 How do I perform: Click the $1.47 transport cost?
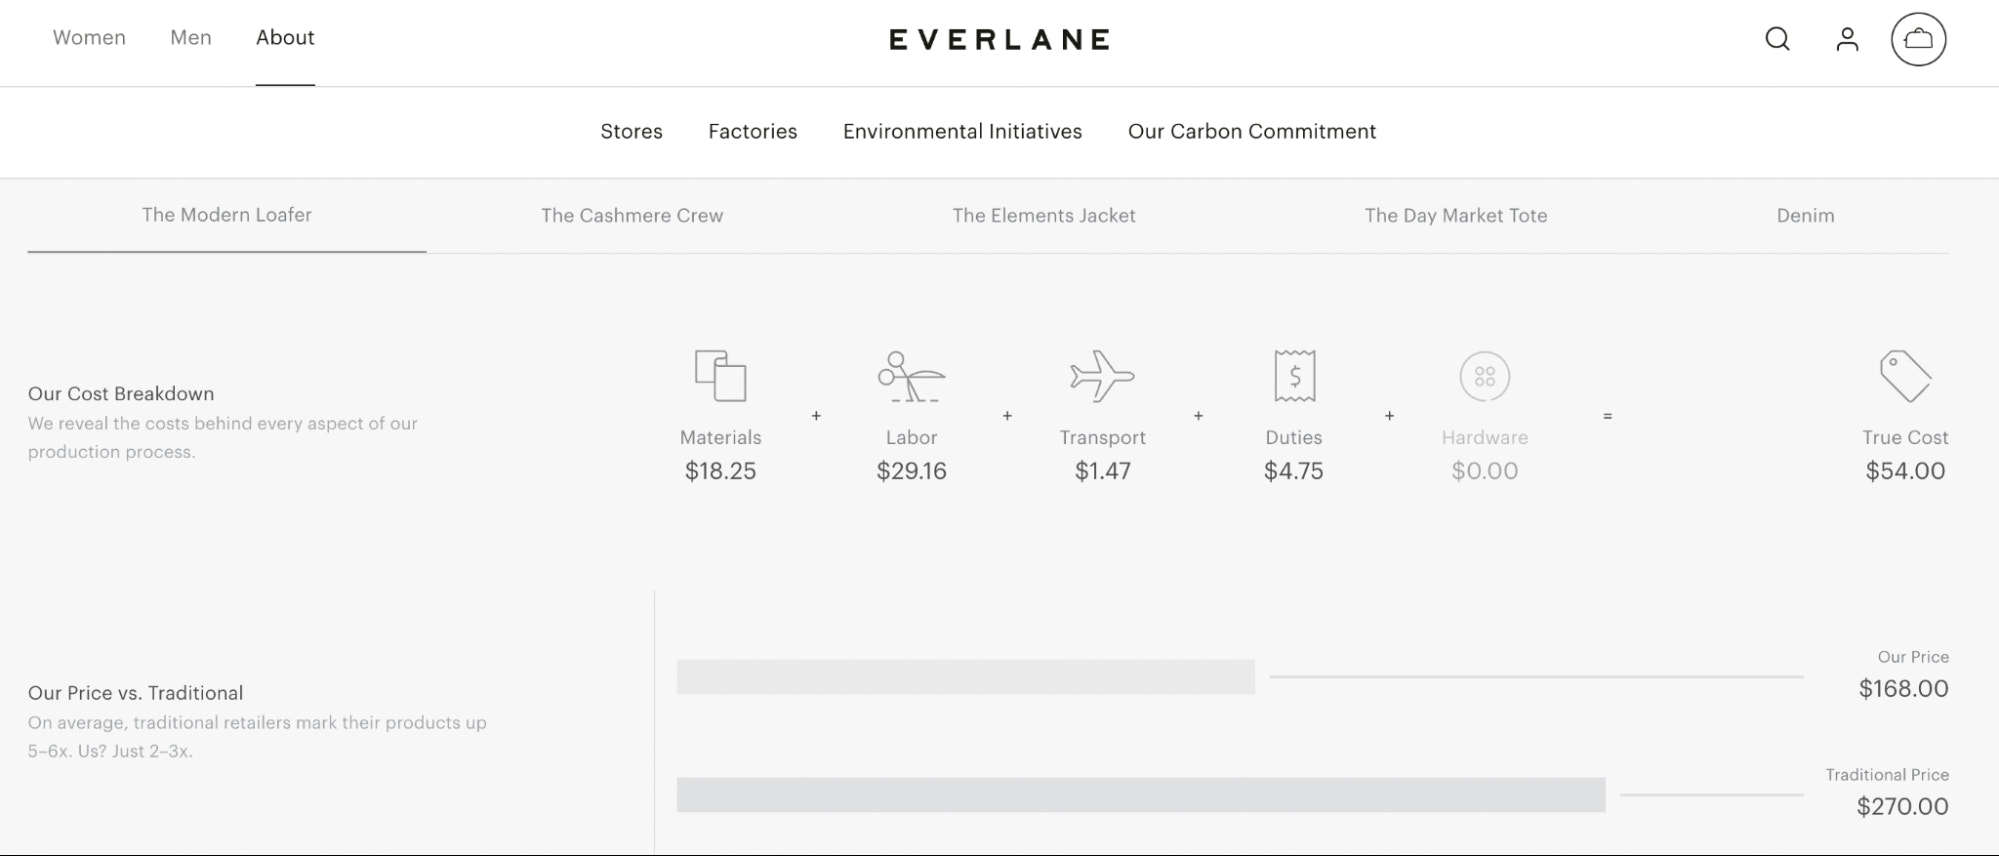point(1102,471)
